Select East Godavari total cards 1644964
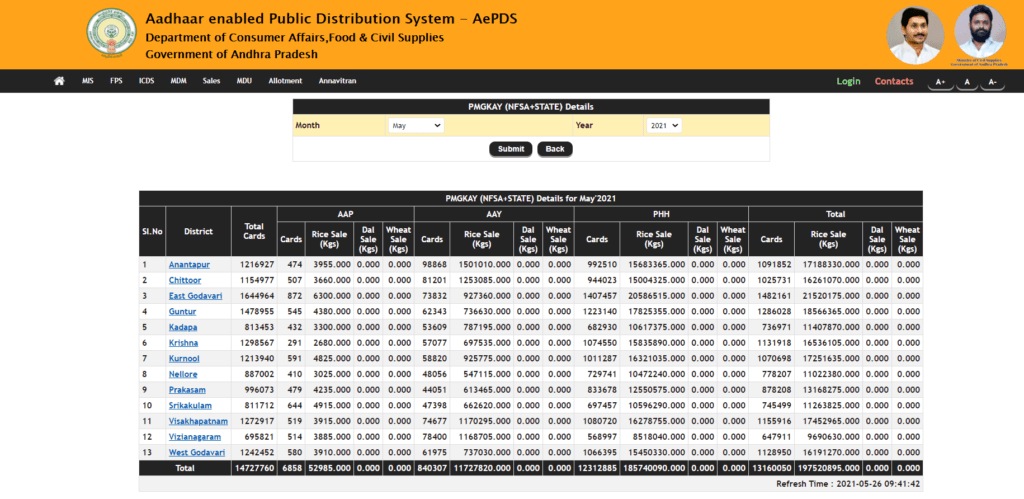The height and width of the screenshot is (499, 1024). coord(257,296)
